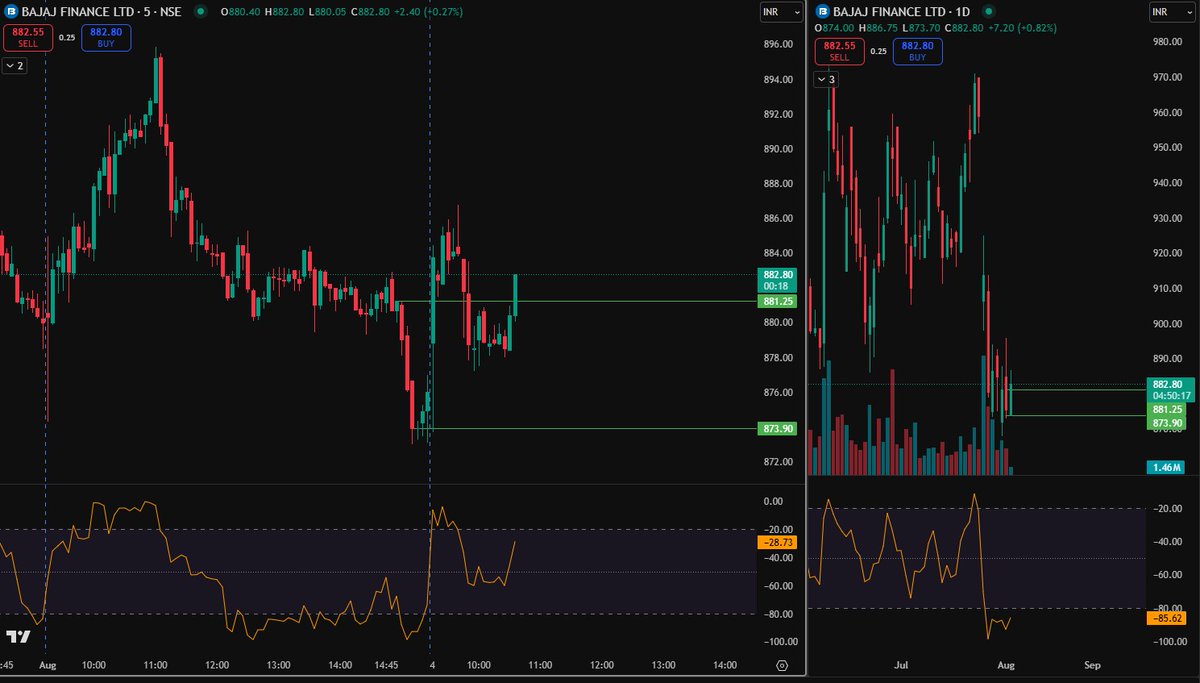Click the 980.00 price axis label

tap(1168, 42)
